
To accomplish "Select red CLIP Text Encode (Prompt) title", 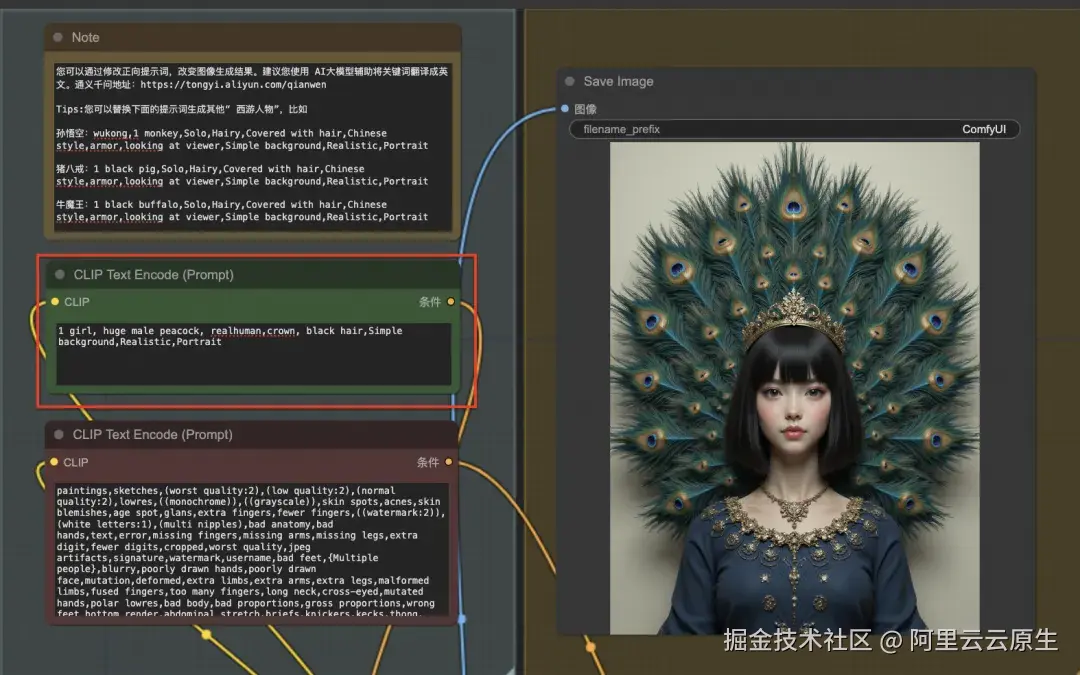I will pos(153,435).
